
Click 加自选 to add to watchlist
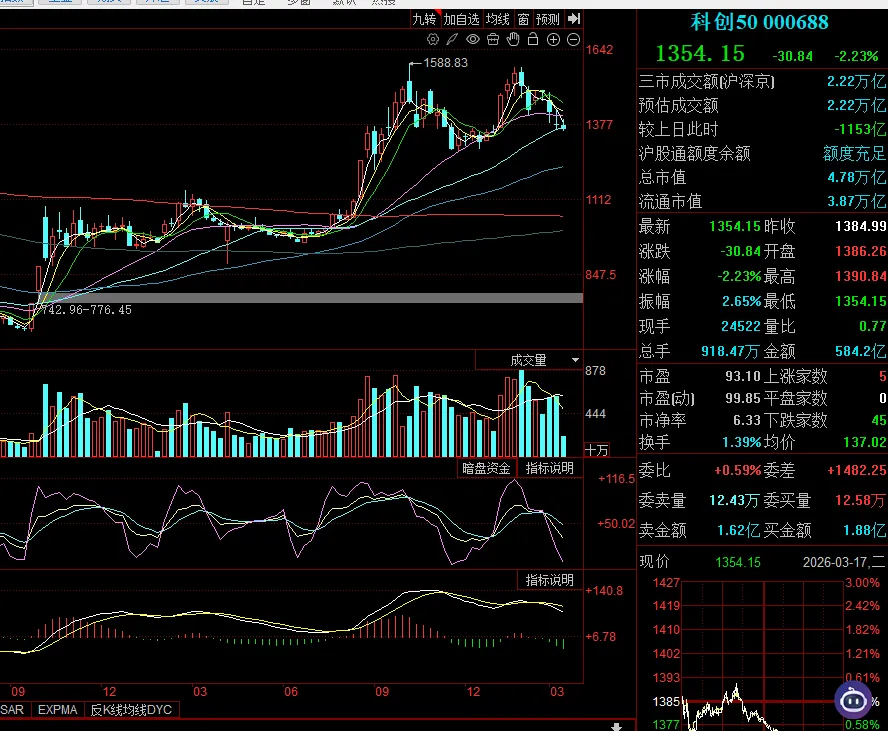pyautogui.click(x=461, y=19)
